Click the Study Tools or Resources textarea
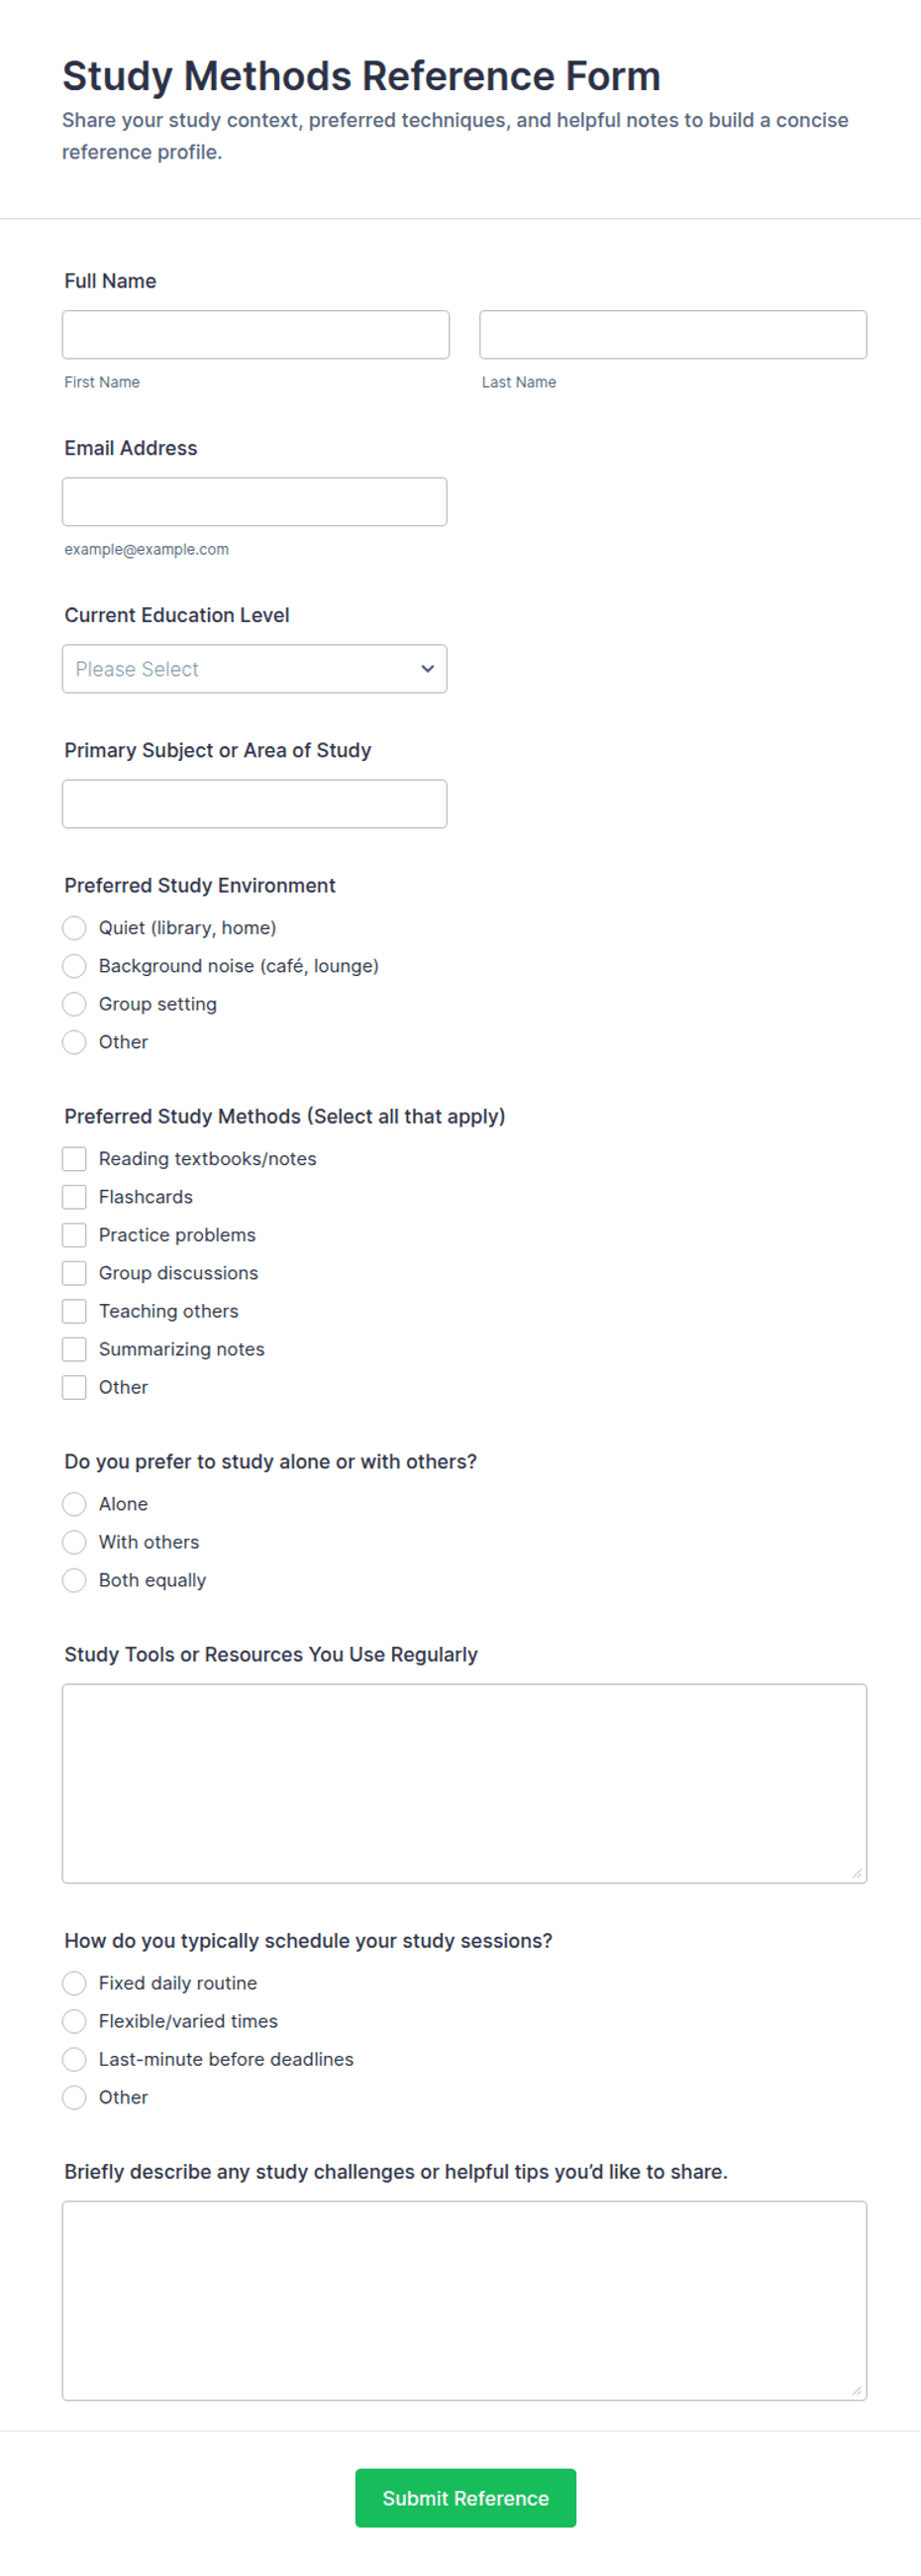This screenshot has width=921, height=2576. (464, 1782)
